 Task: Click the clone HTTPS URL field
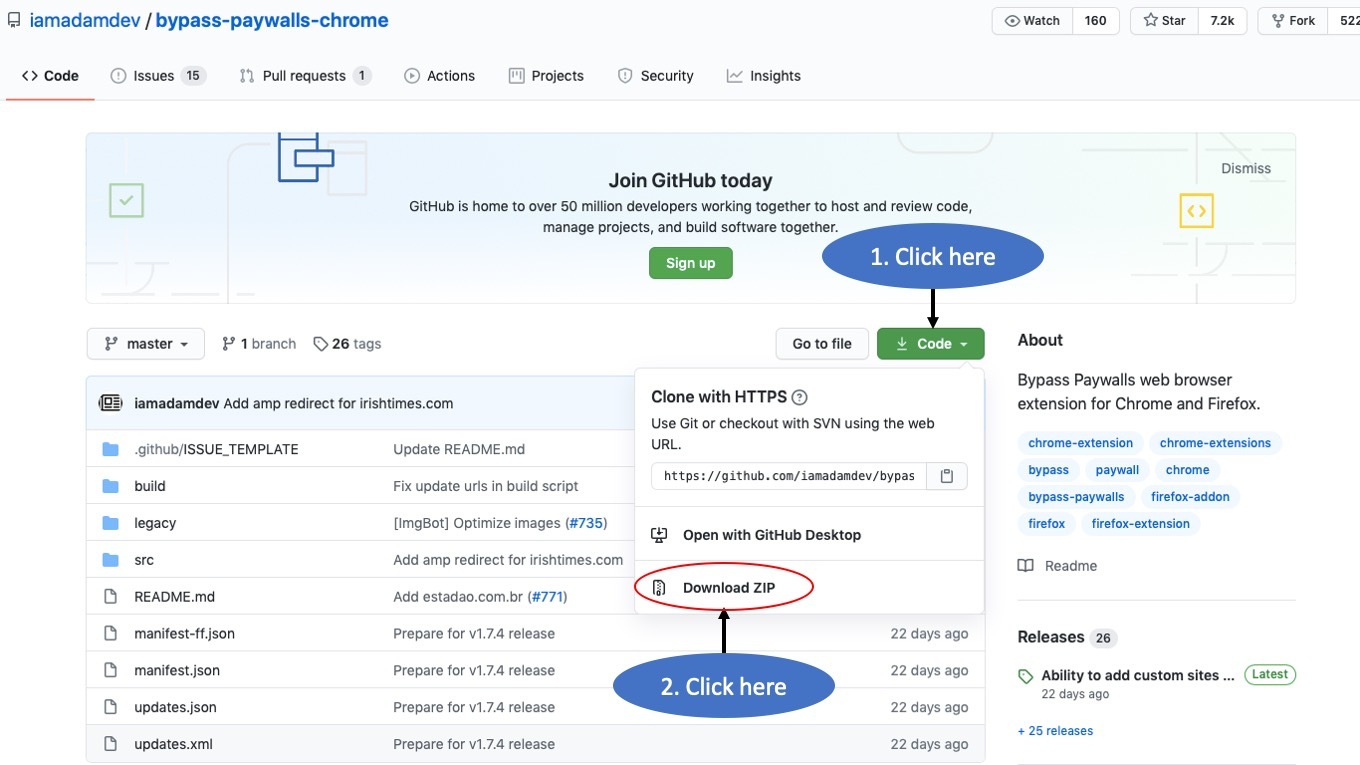pos(789,476)
